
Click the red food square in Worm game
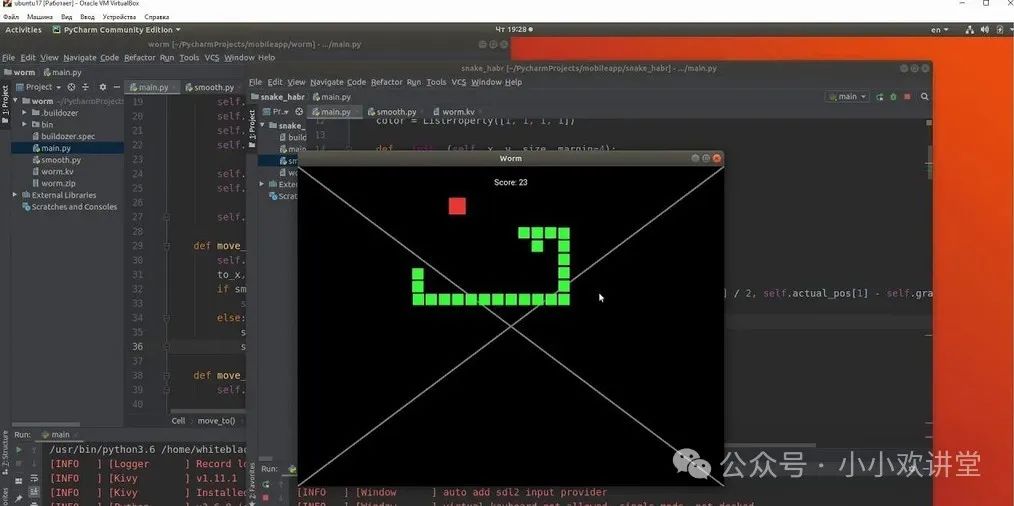click(457, 206)
